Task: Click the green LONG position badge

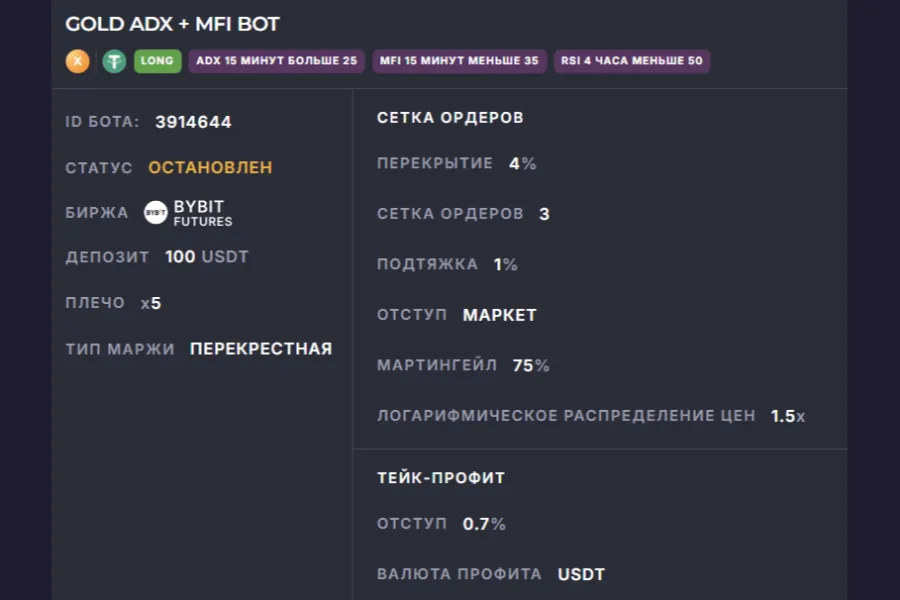Action: [x=157, y=61]
